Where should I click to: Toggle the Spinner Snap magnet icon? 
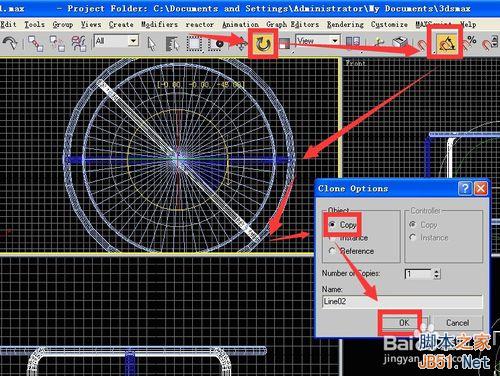(491, 43)
